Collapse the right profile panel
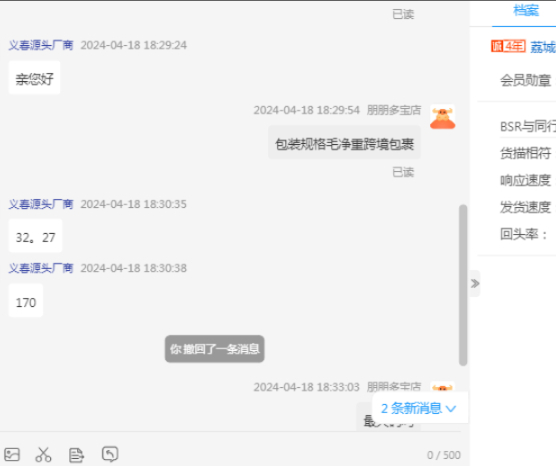Screen dimensions: 556x466 [475, 283]
